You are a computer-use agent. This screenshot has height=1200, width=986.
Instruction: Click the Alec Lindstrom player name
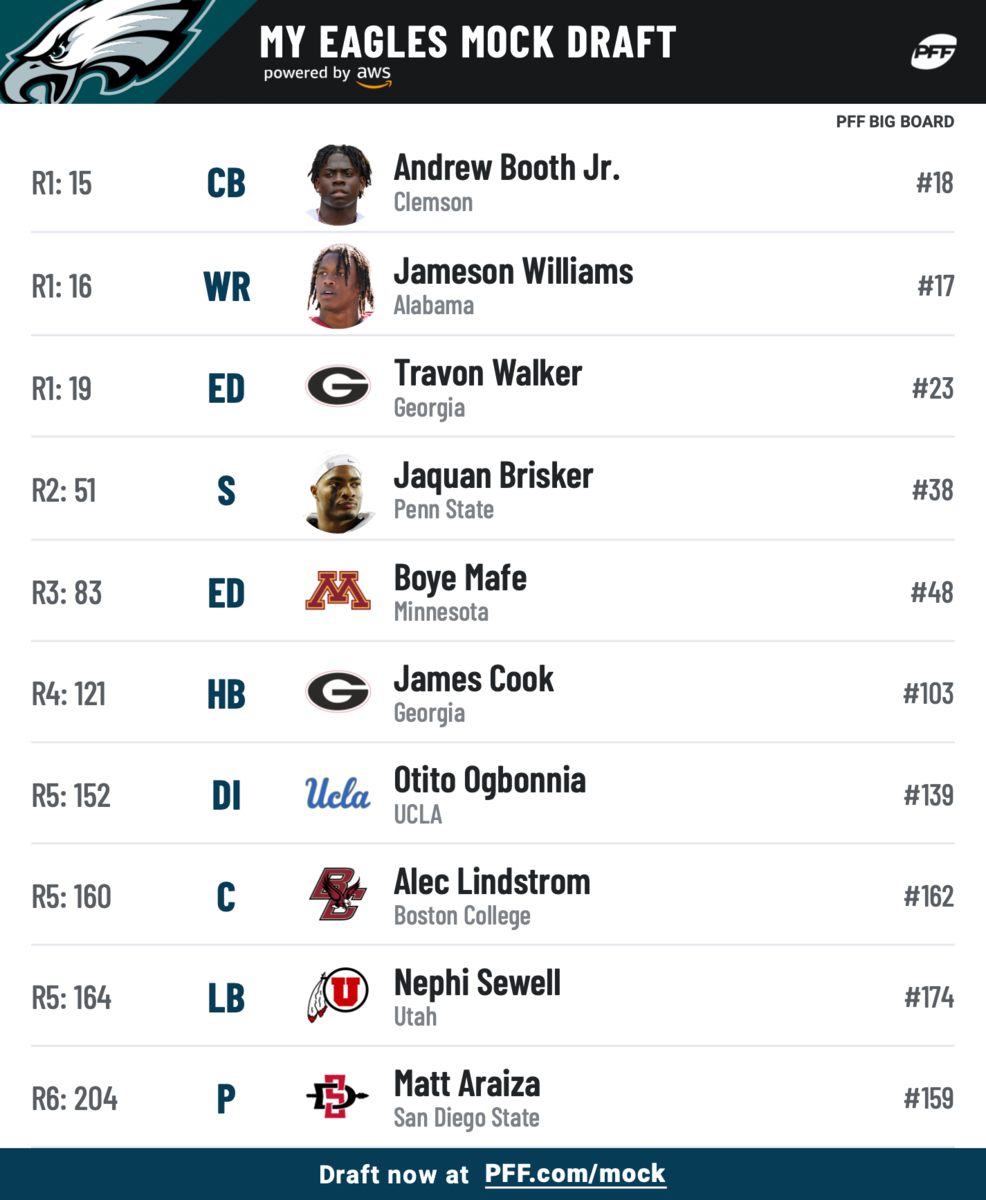coord(492,882)
